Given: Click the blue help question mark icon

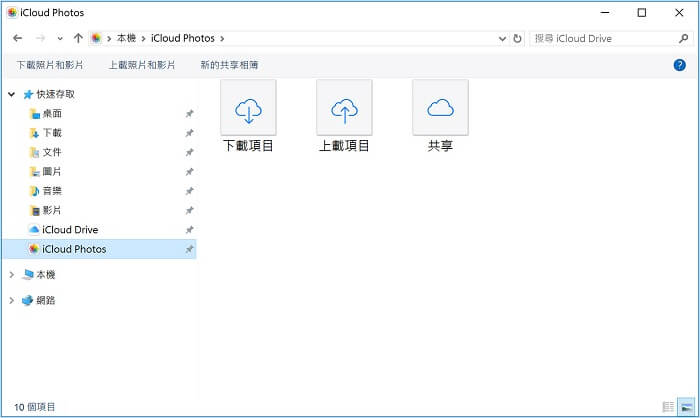Looking at the screenshot, I should (x=679, y=65).
